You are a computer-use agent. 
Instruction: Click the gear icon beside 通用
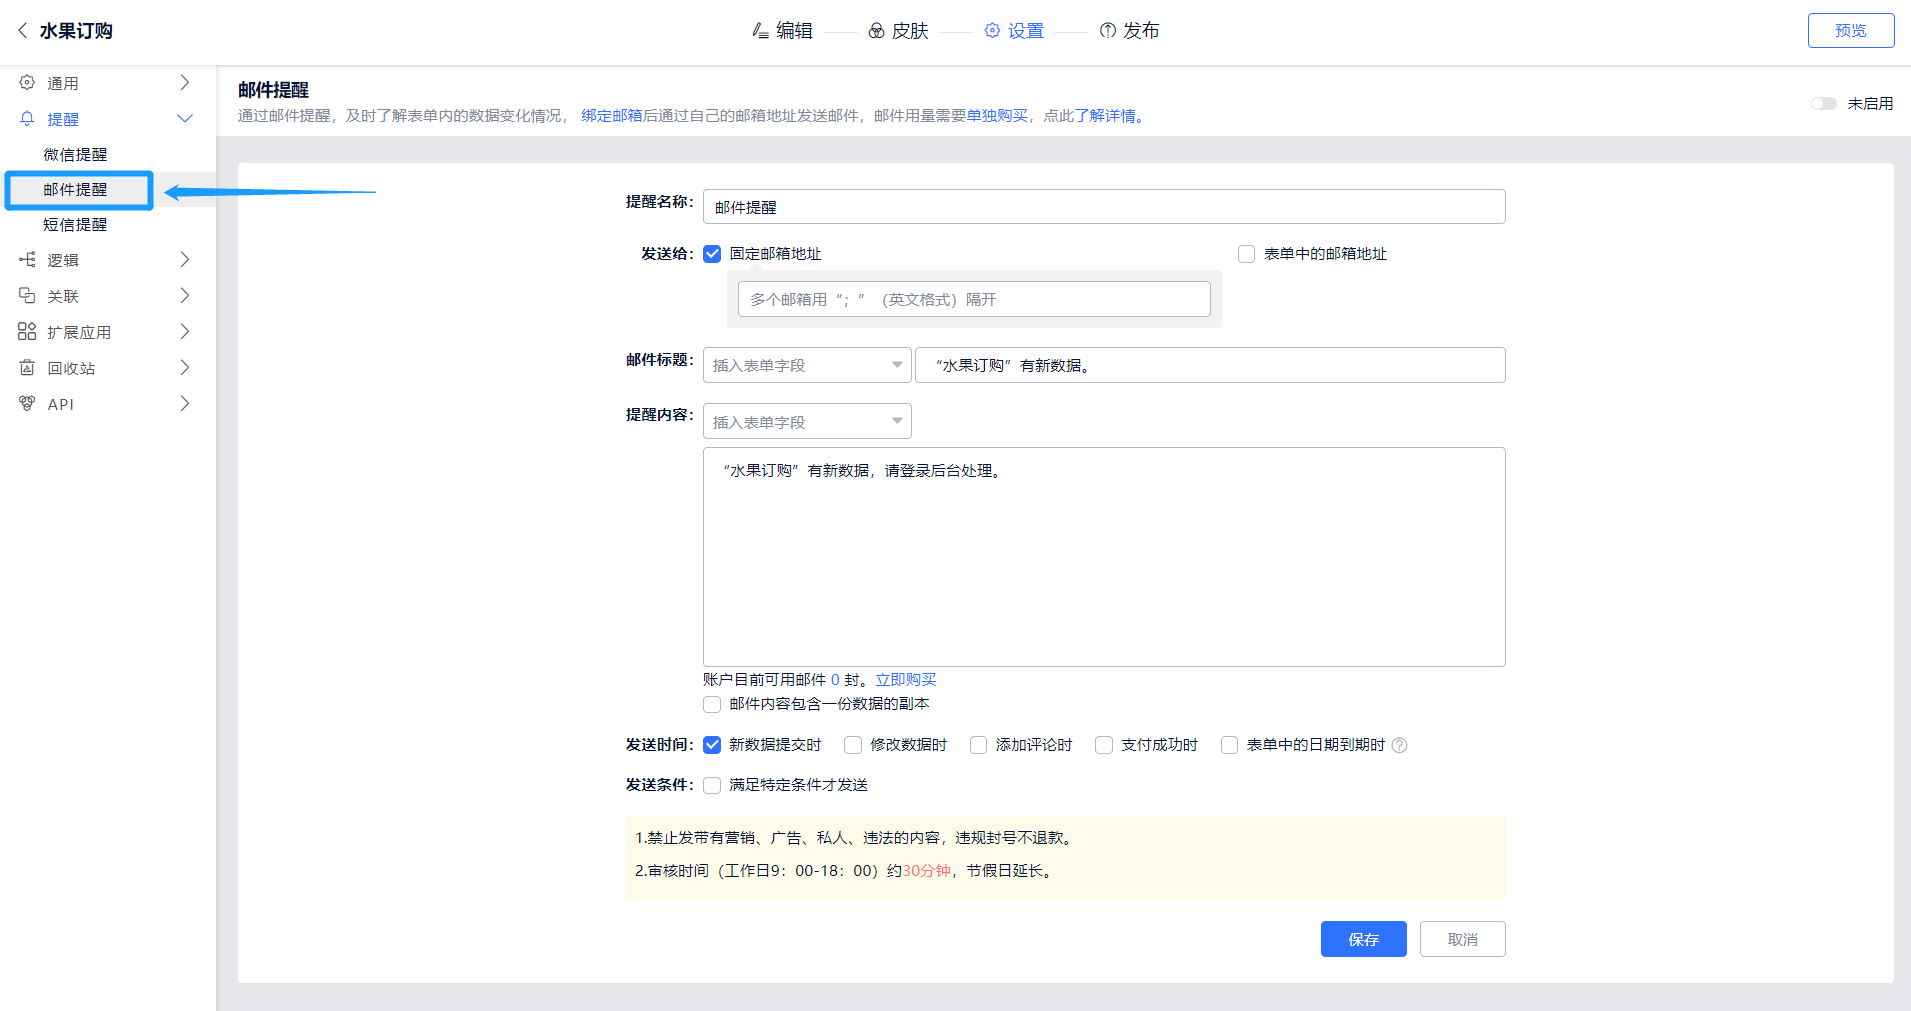(27, 83)
